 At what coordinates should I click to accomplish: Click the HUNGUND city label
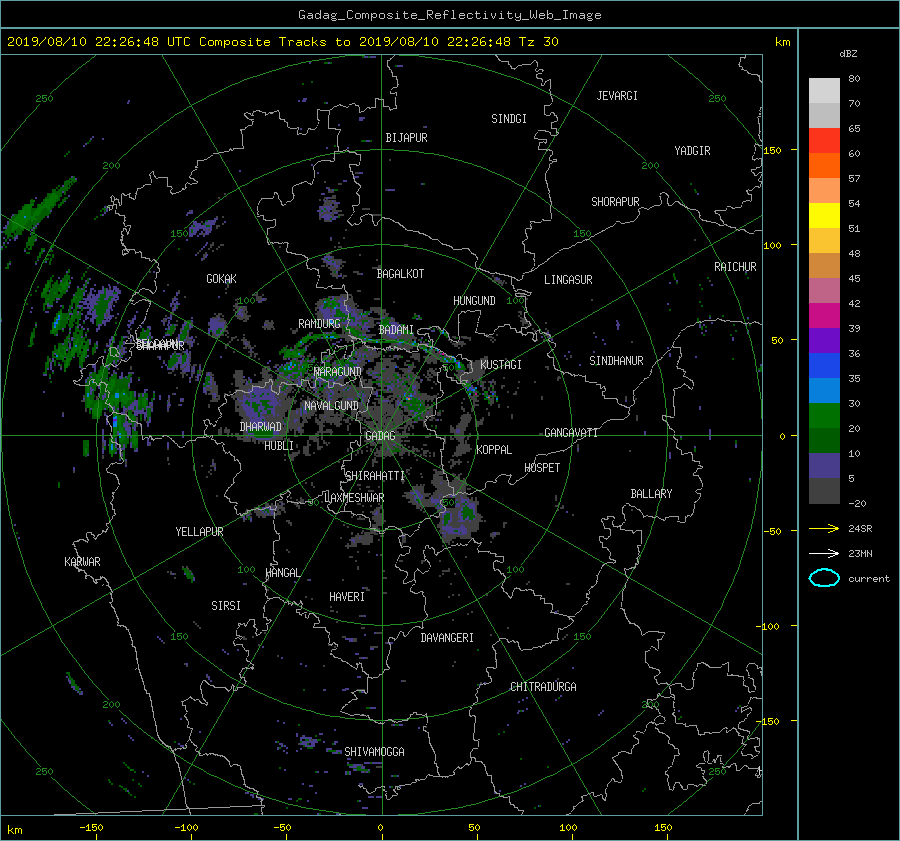(x=474, y=301)
